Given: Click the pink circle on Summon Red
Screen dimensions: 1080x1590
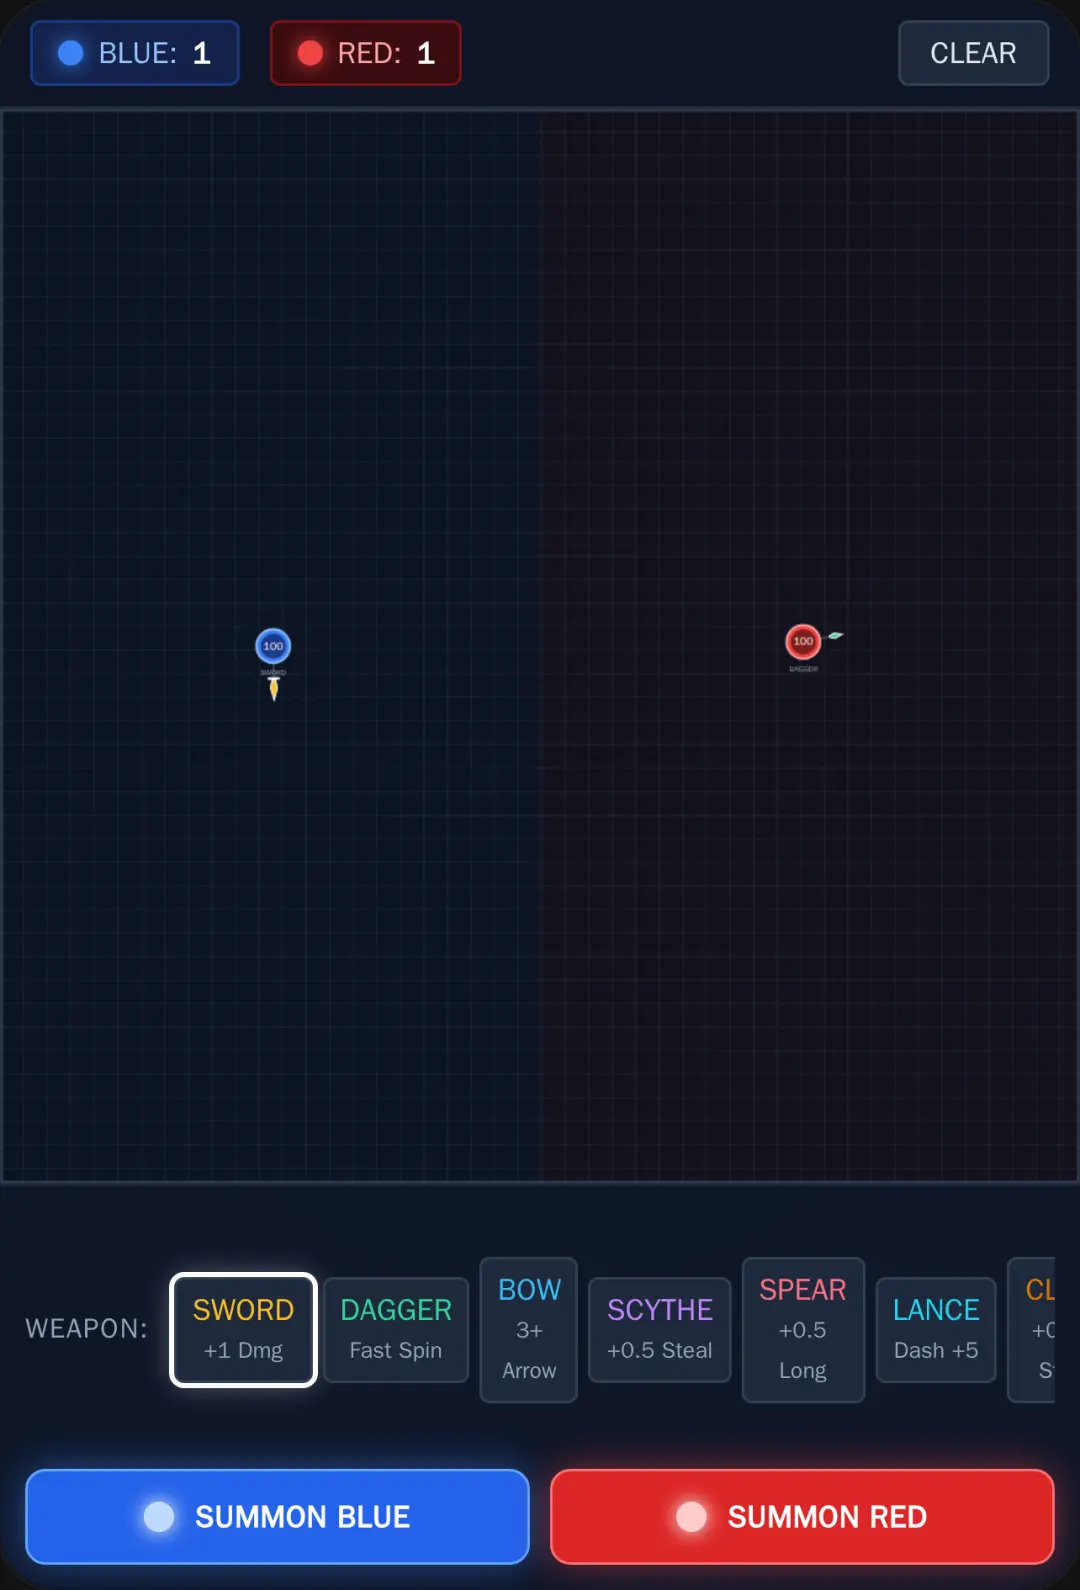Looking at the screenshot, I should click(691, 1516).
